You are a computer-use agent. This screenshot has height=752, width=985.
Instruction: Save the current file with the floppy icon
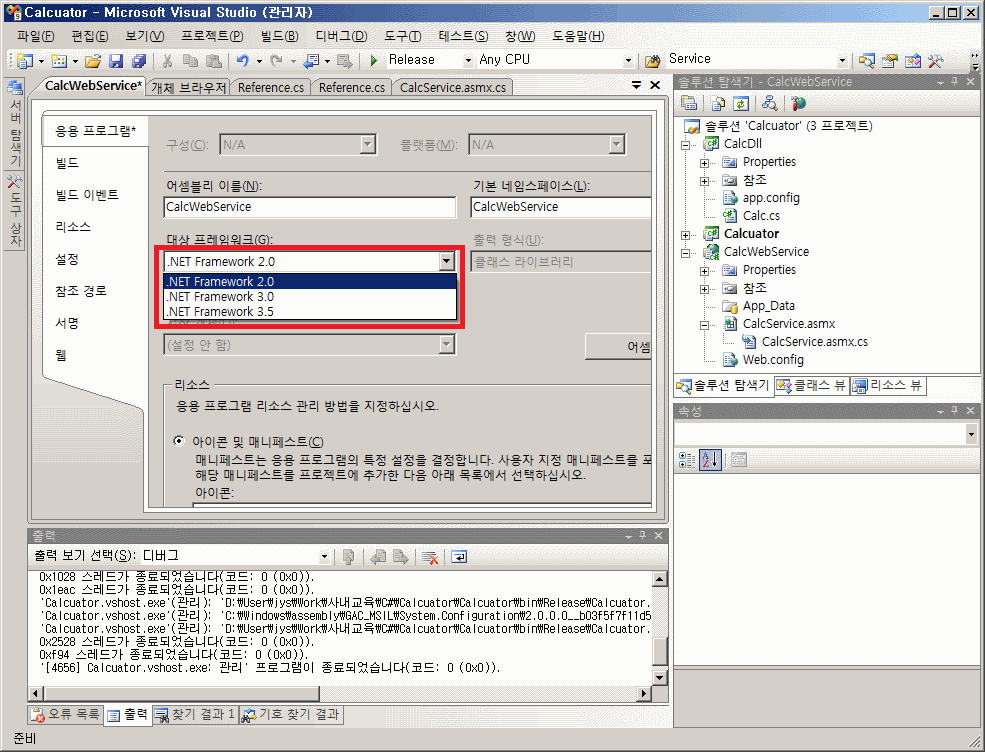(116, 60)
